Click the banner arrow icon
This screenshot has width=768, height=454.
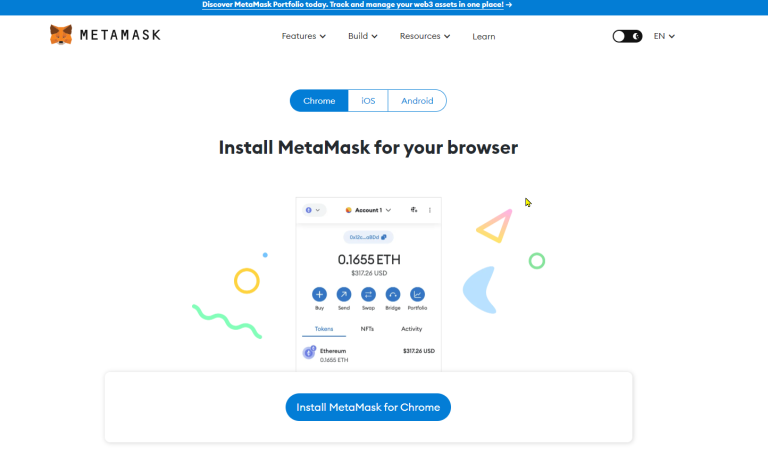click(x=509, y=4)
